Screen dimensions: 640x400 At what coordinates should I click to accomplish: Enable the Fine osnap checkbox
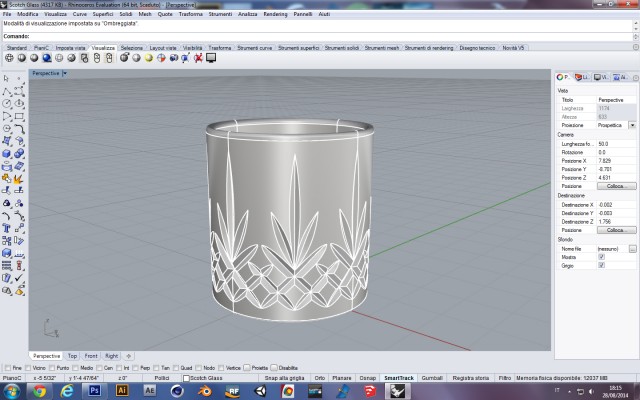tap(8, 368)
